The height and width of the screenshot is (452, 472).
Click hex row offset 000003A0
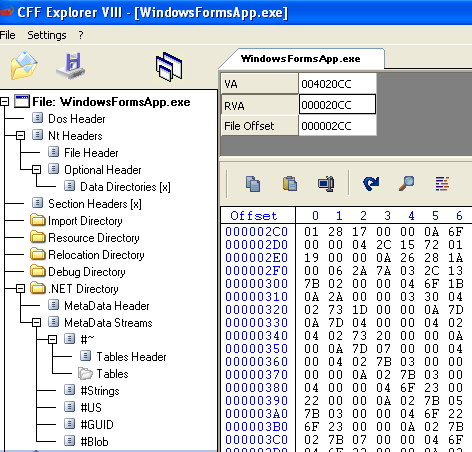click(x=256, y=414)
